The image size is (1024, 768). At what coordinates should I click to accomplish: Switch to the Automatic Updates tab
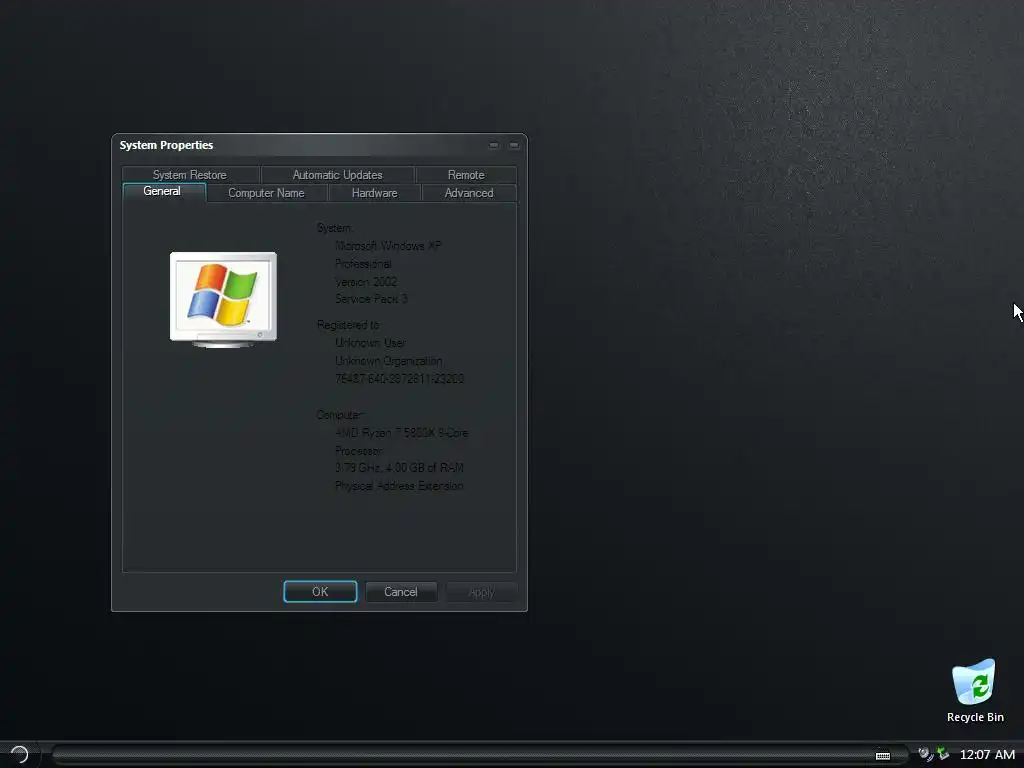pos(338,174)
